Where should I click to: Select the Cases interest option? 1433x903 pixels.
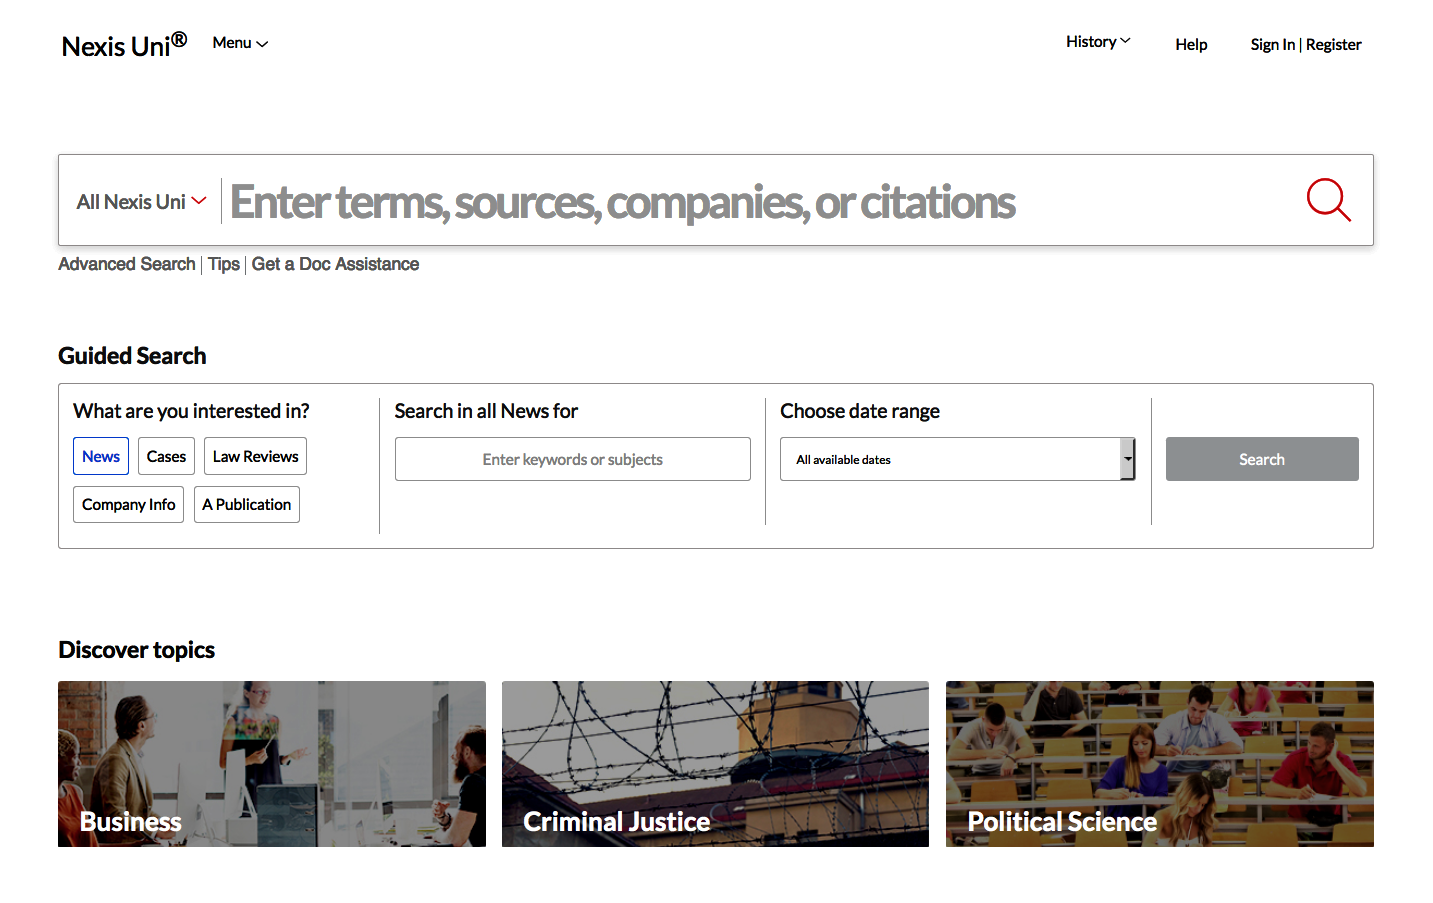pos(166,456)
